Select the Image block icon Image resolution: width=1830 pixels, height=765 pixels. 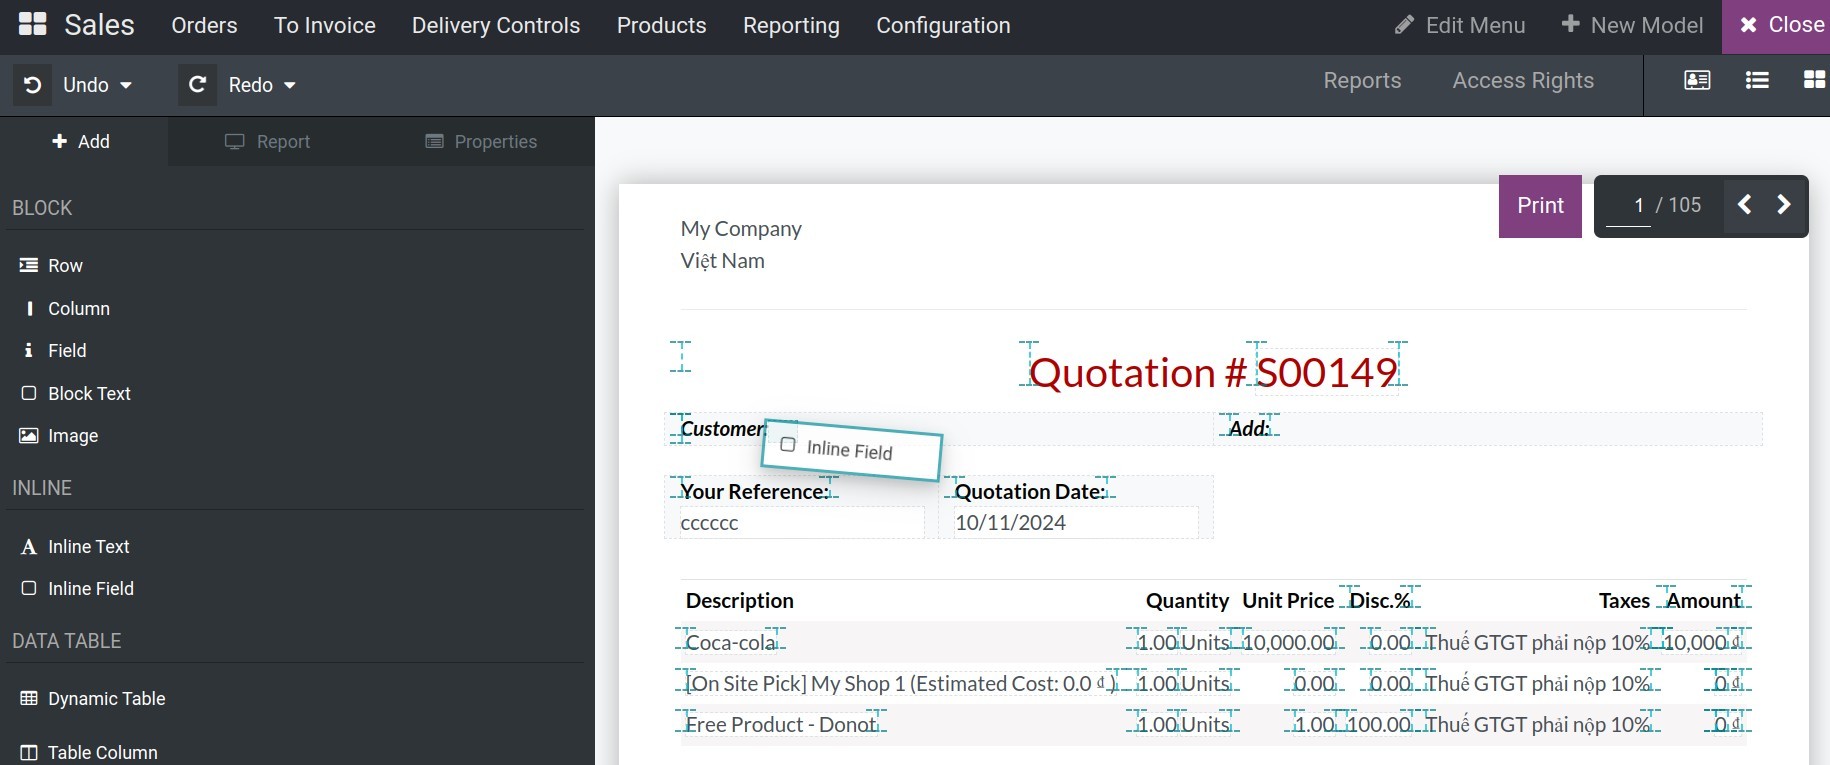(29, 436)
